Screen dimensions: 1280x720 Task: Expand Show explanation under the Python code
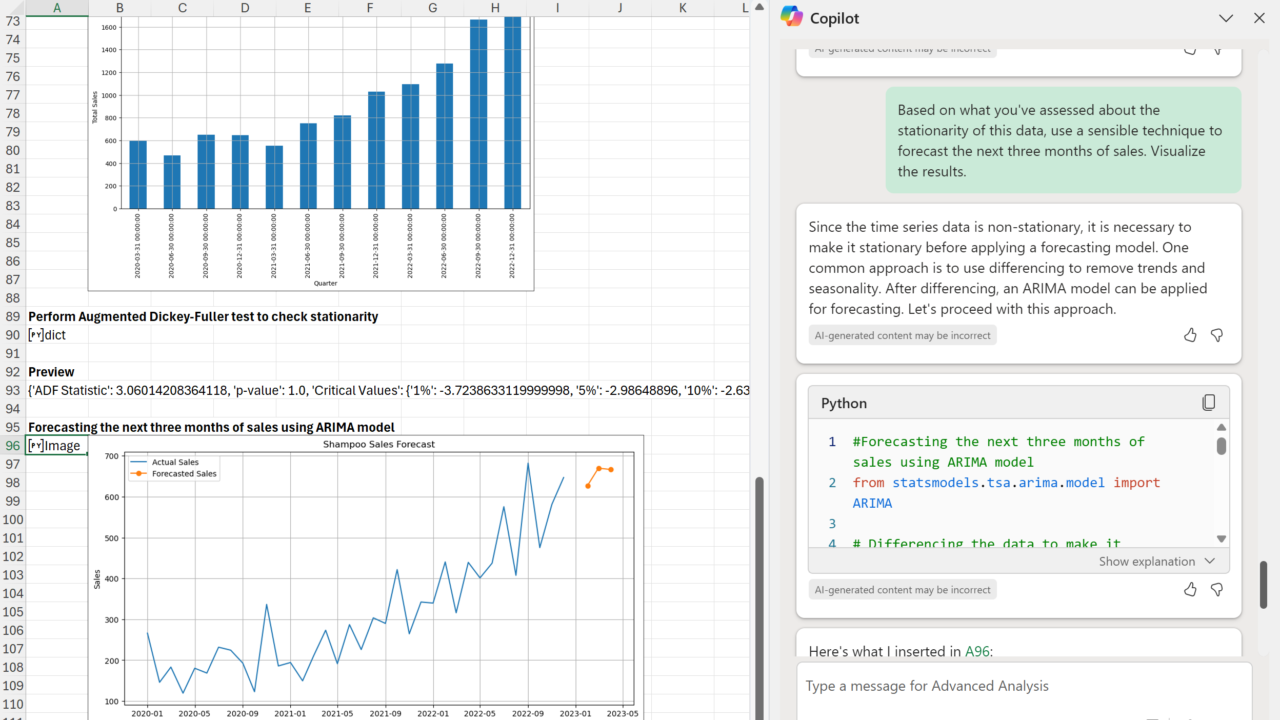[x=1156, y=562]
